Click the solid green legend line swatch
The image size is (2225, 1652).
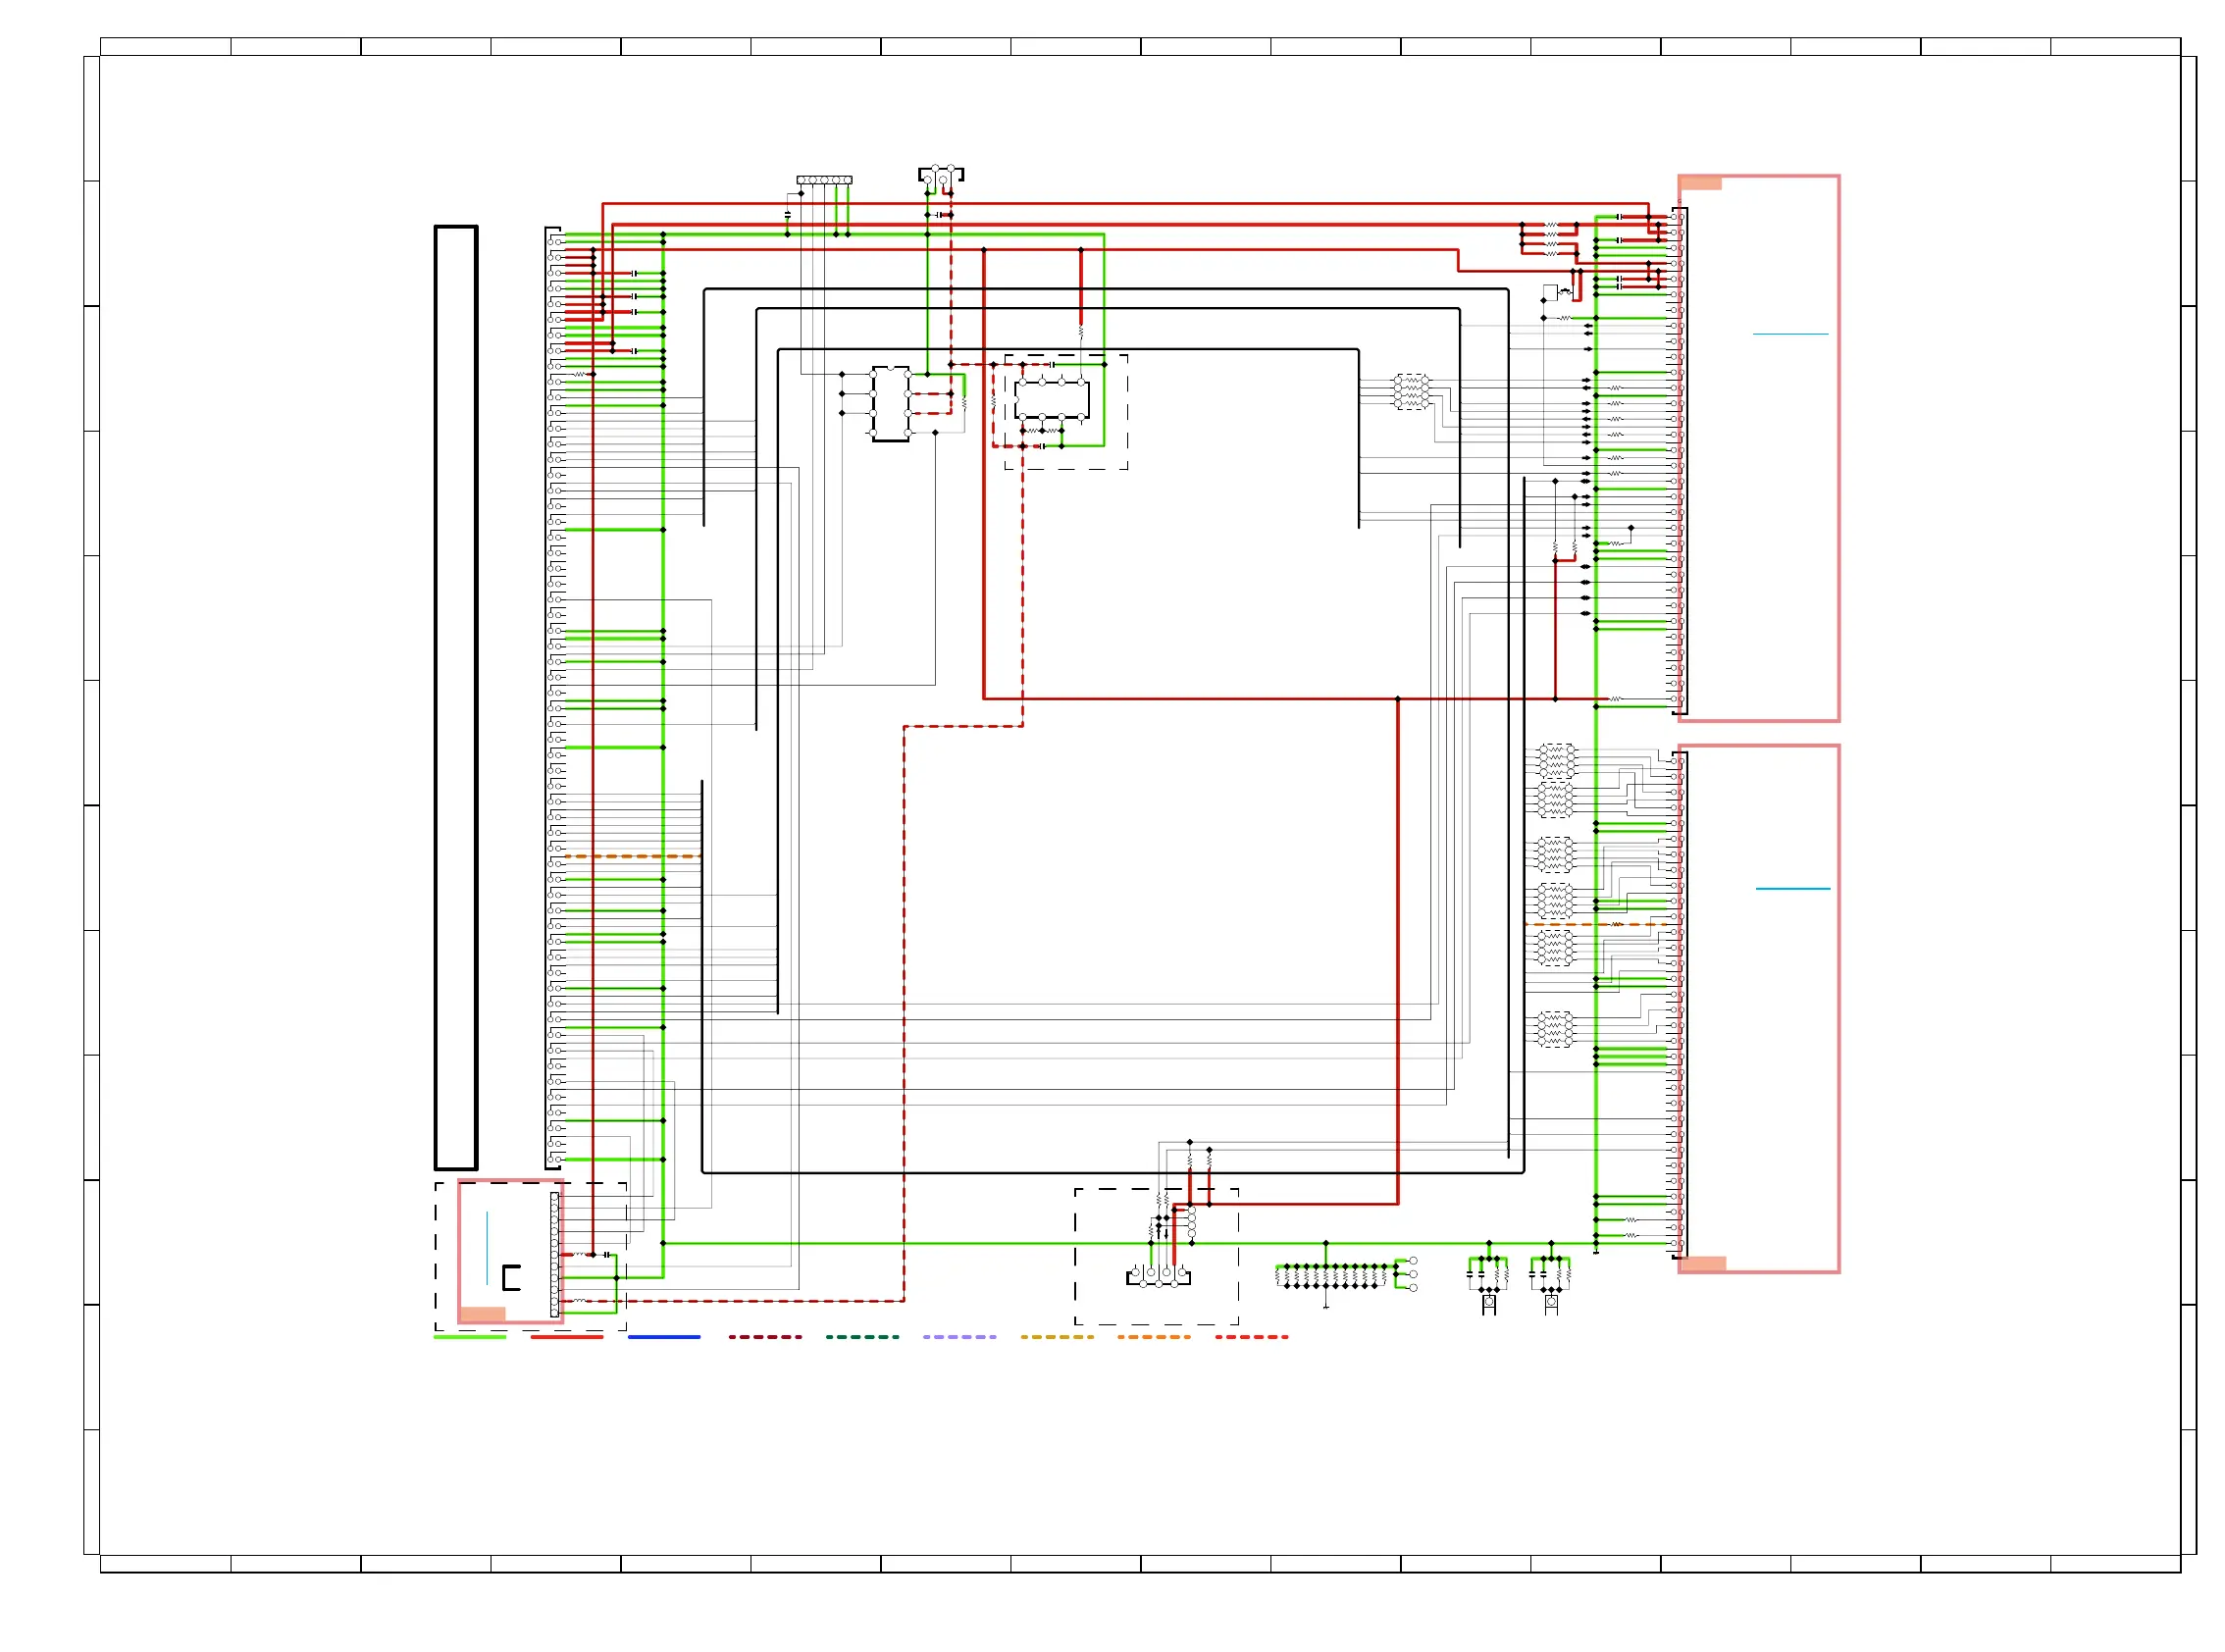469,1337
